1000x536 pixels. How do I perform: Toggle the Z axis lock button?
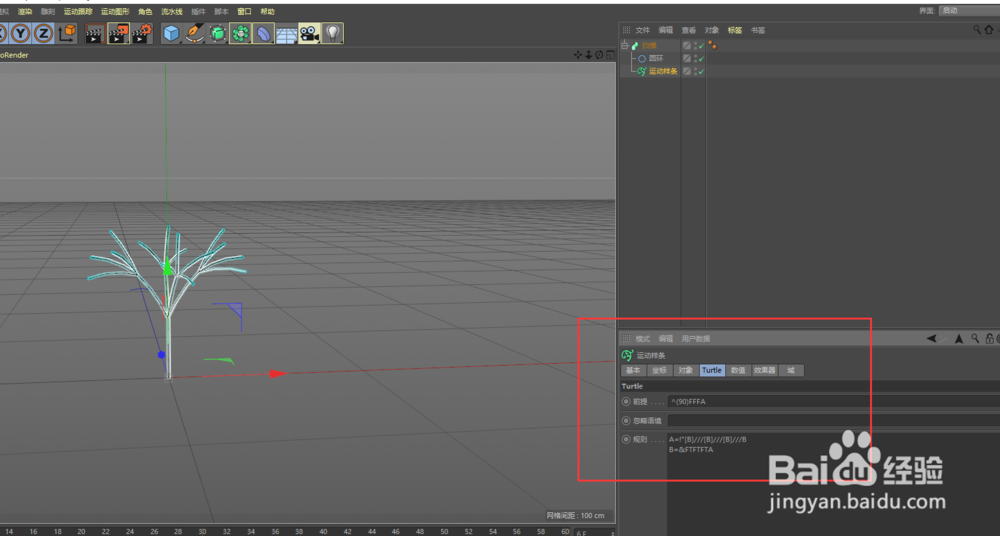[x=43, y=33]
